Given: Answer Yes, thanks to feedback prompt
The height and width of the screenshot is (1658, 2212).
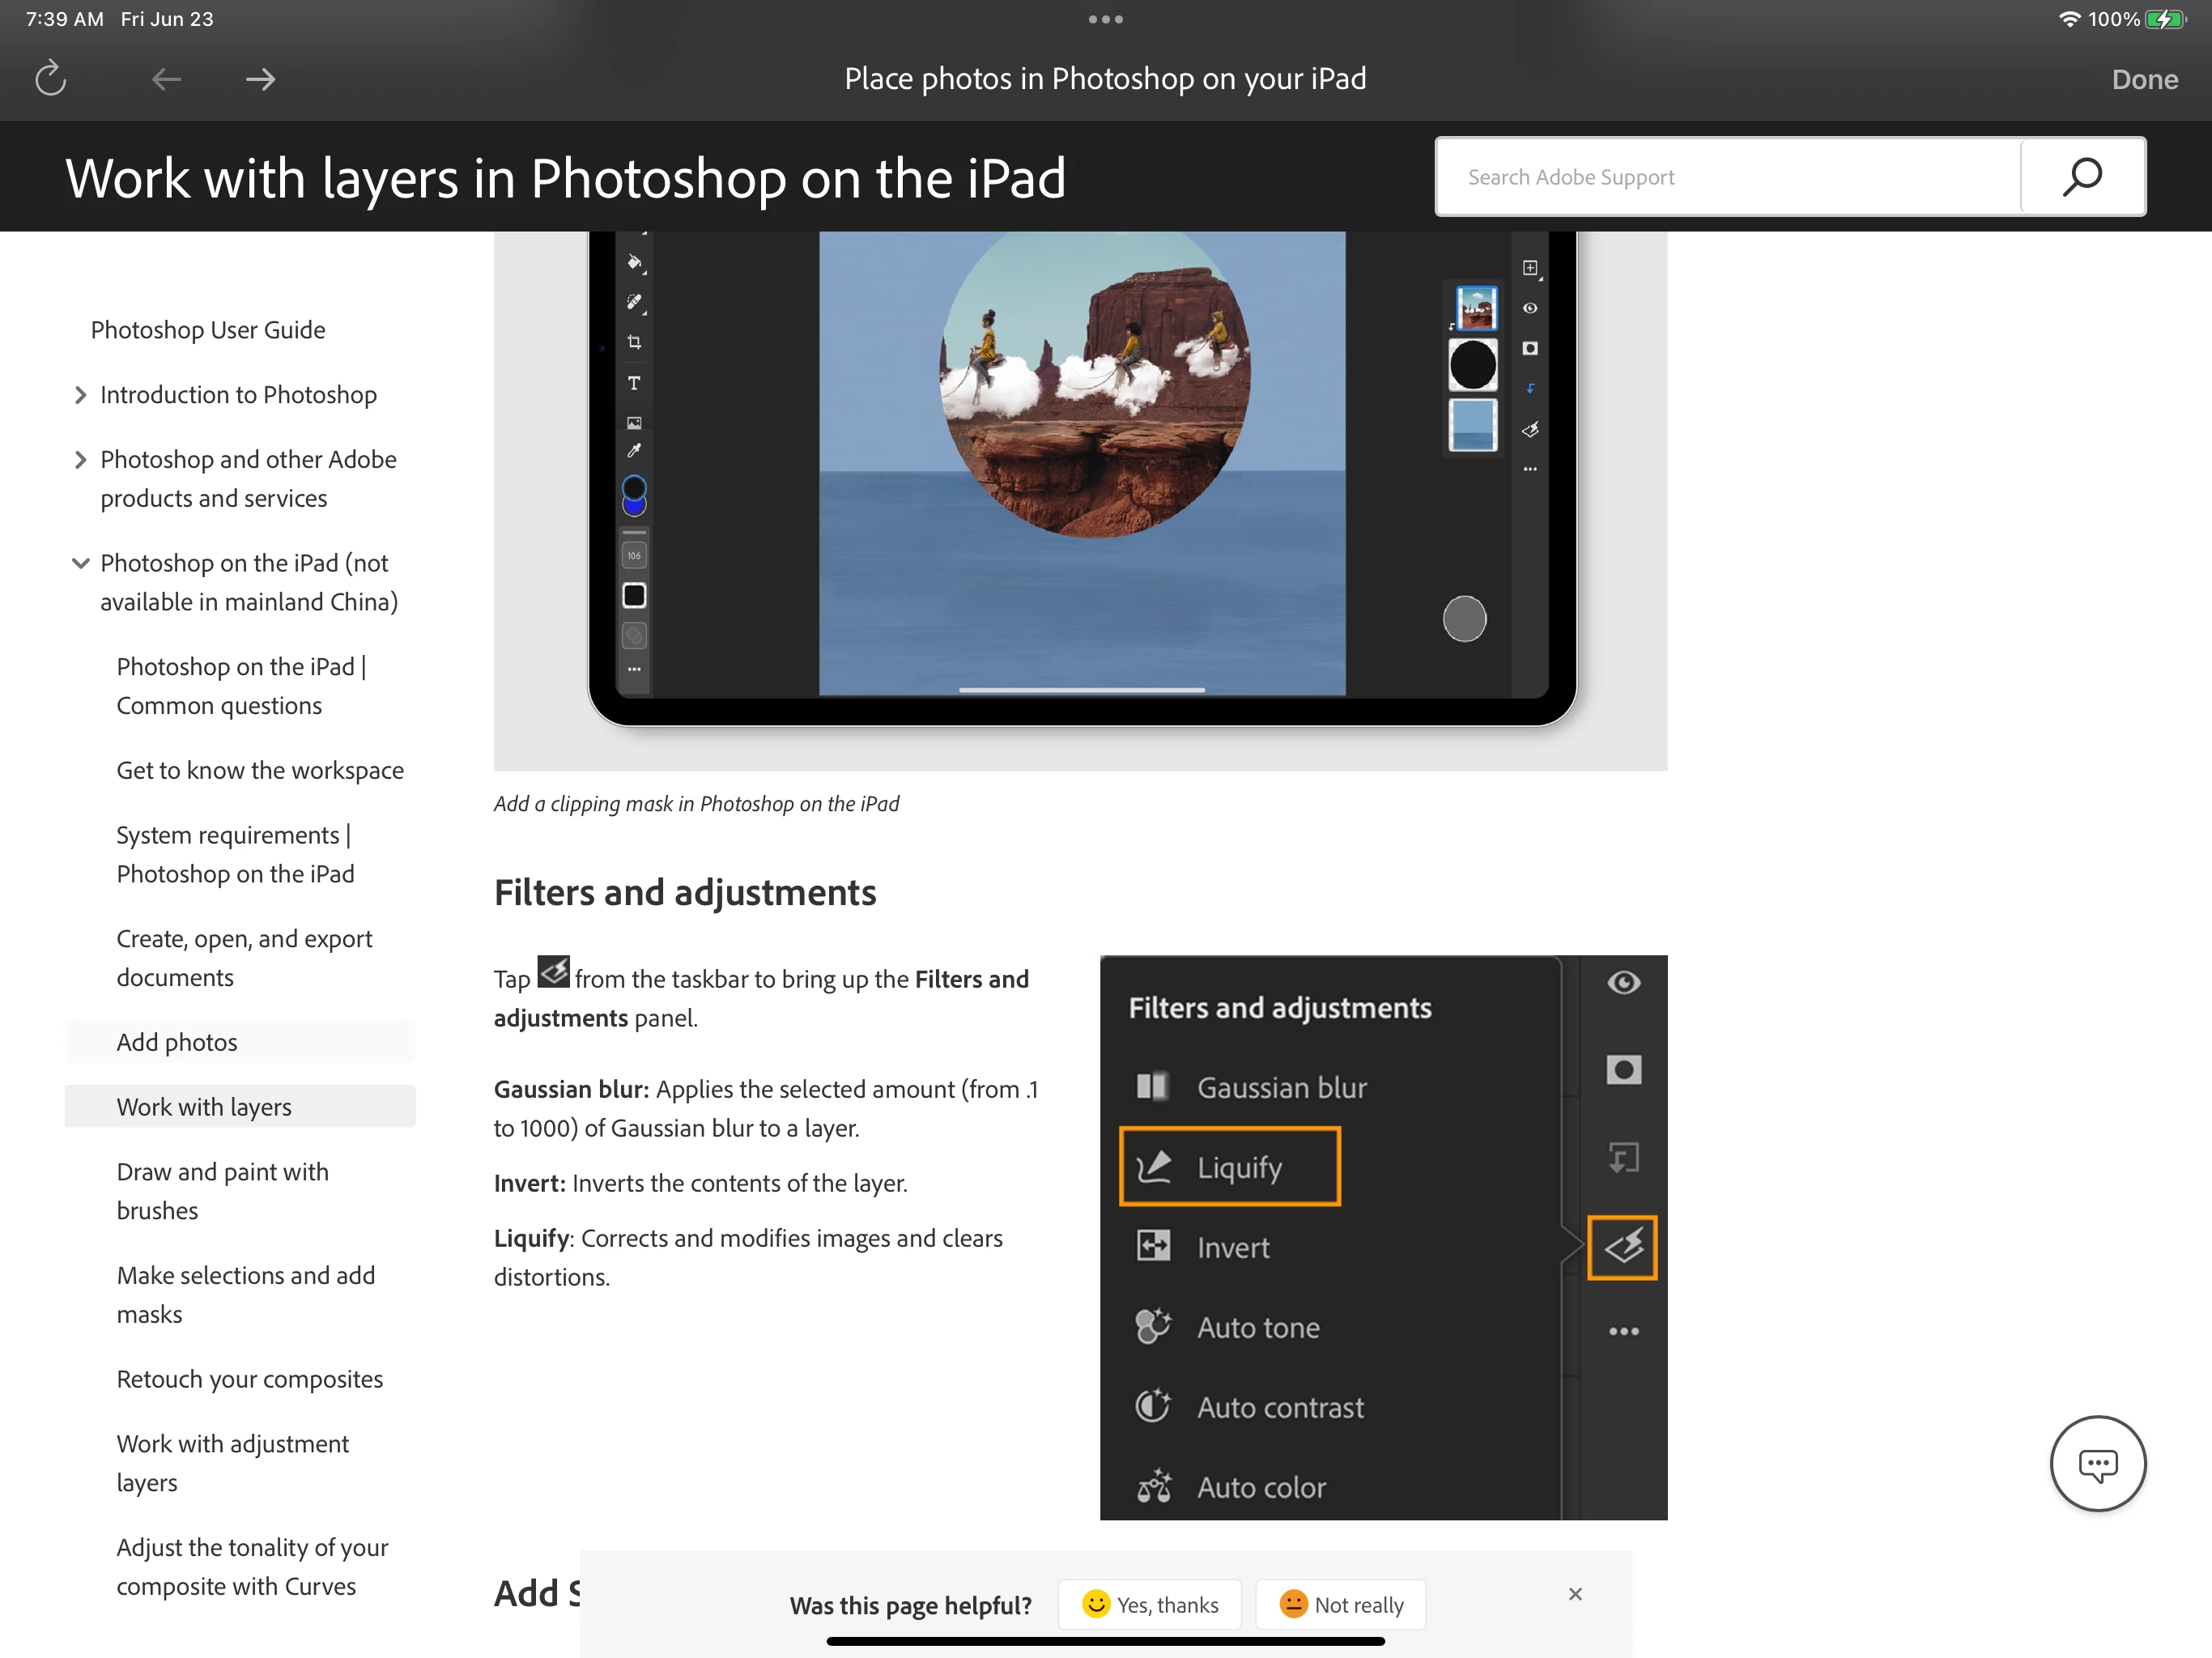Looking at the screenshot, I should [1150, 1604].
